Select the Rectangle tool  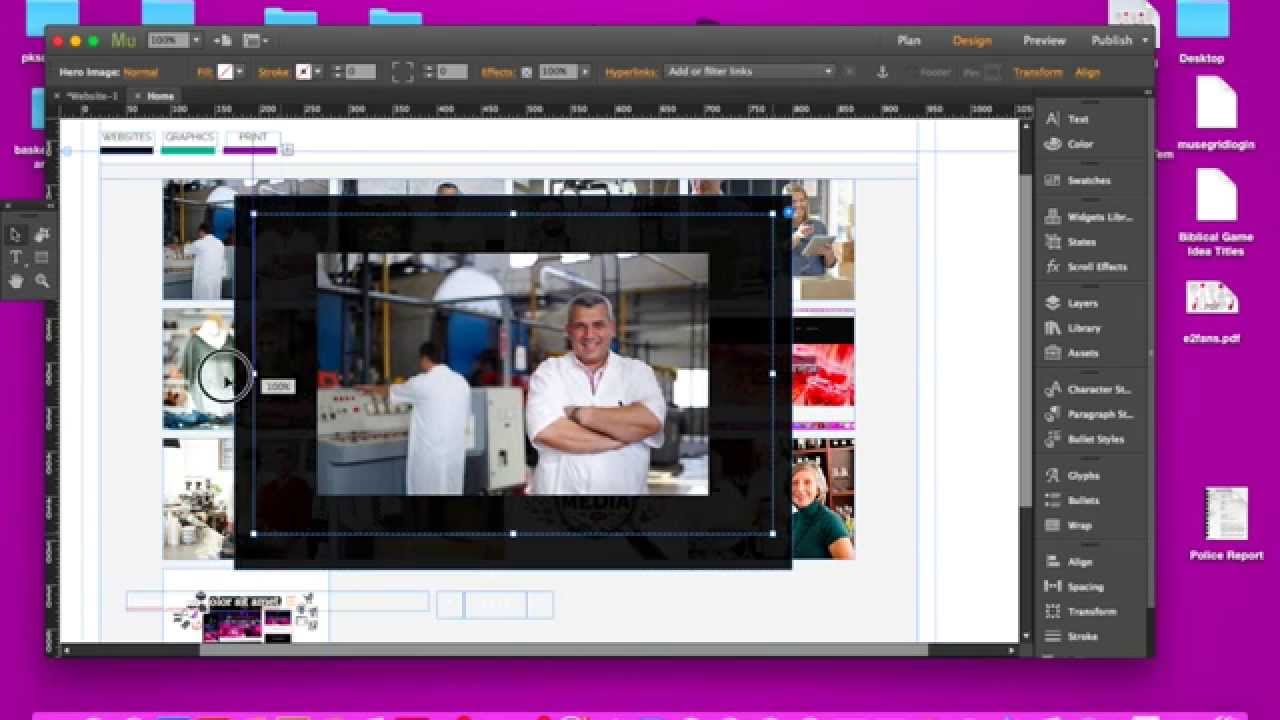point(42,258)
